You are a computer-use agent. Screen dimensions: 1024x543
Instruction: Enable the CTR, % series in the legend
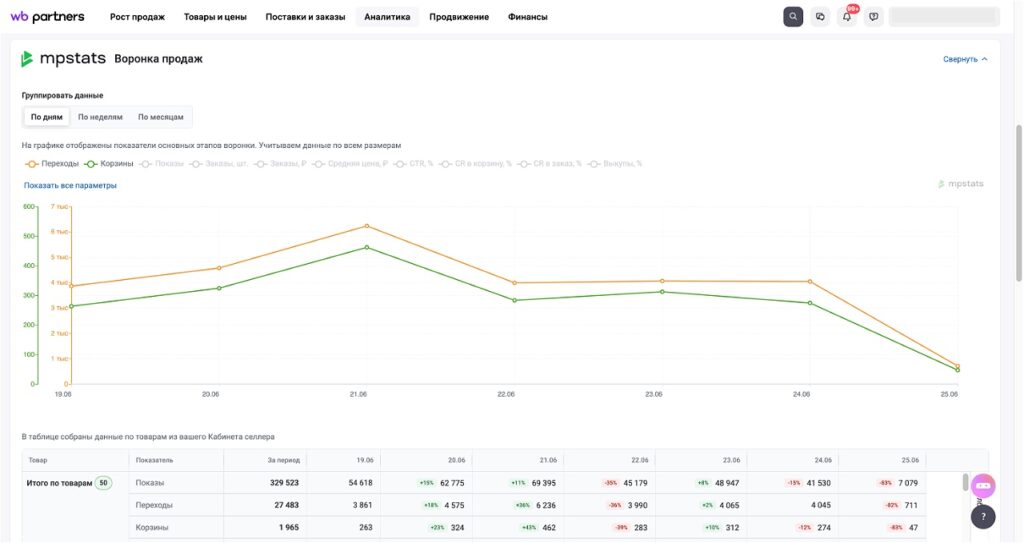pyautogui.click(x=413, y=163)
